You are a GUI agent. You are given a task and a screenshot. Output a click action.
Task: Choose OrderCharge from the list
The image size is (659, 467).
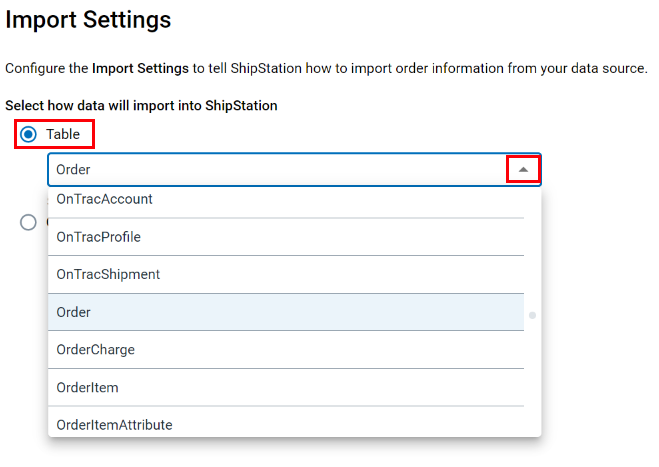286,350
